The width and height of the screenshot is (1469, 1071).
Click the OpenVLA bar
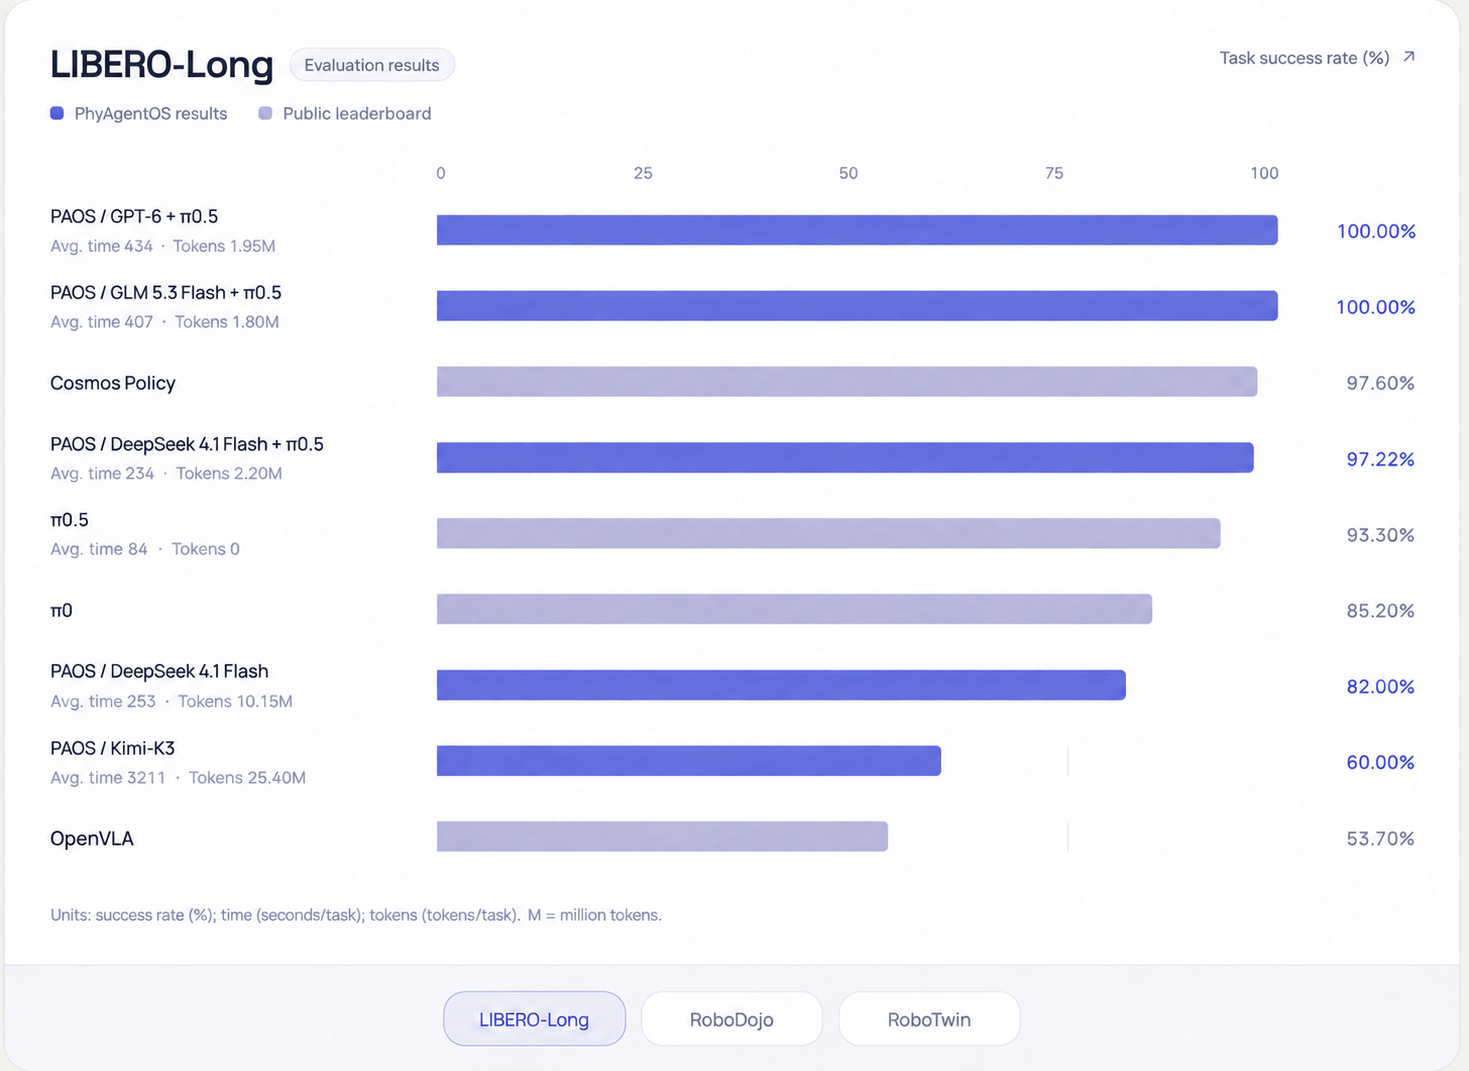coord(662,836)
